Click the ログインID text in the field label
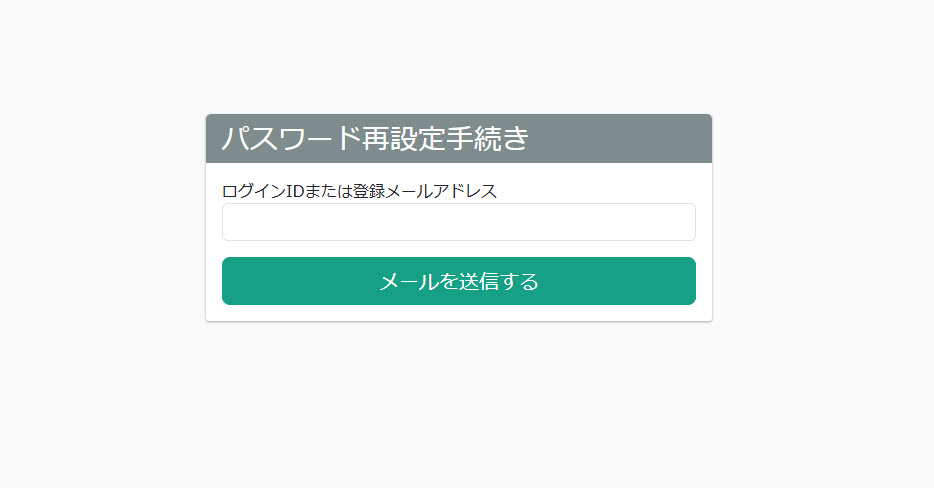The height and width of the screenshot is (488, 934). point(263,191)
